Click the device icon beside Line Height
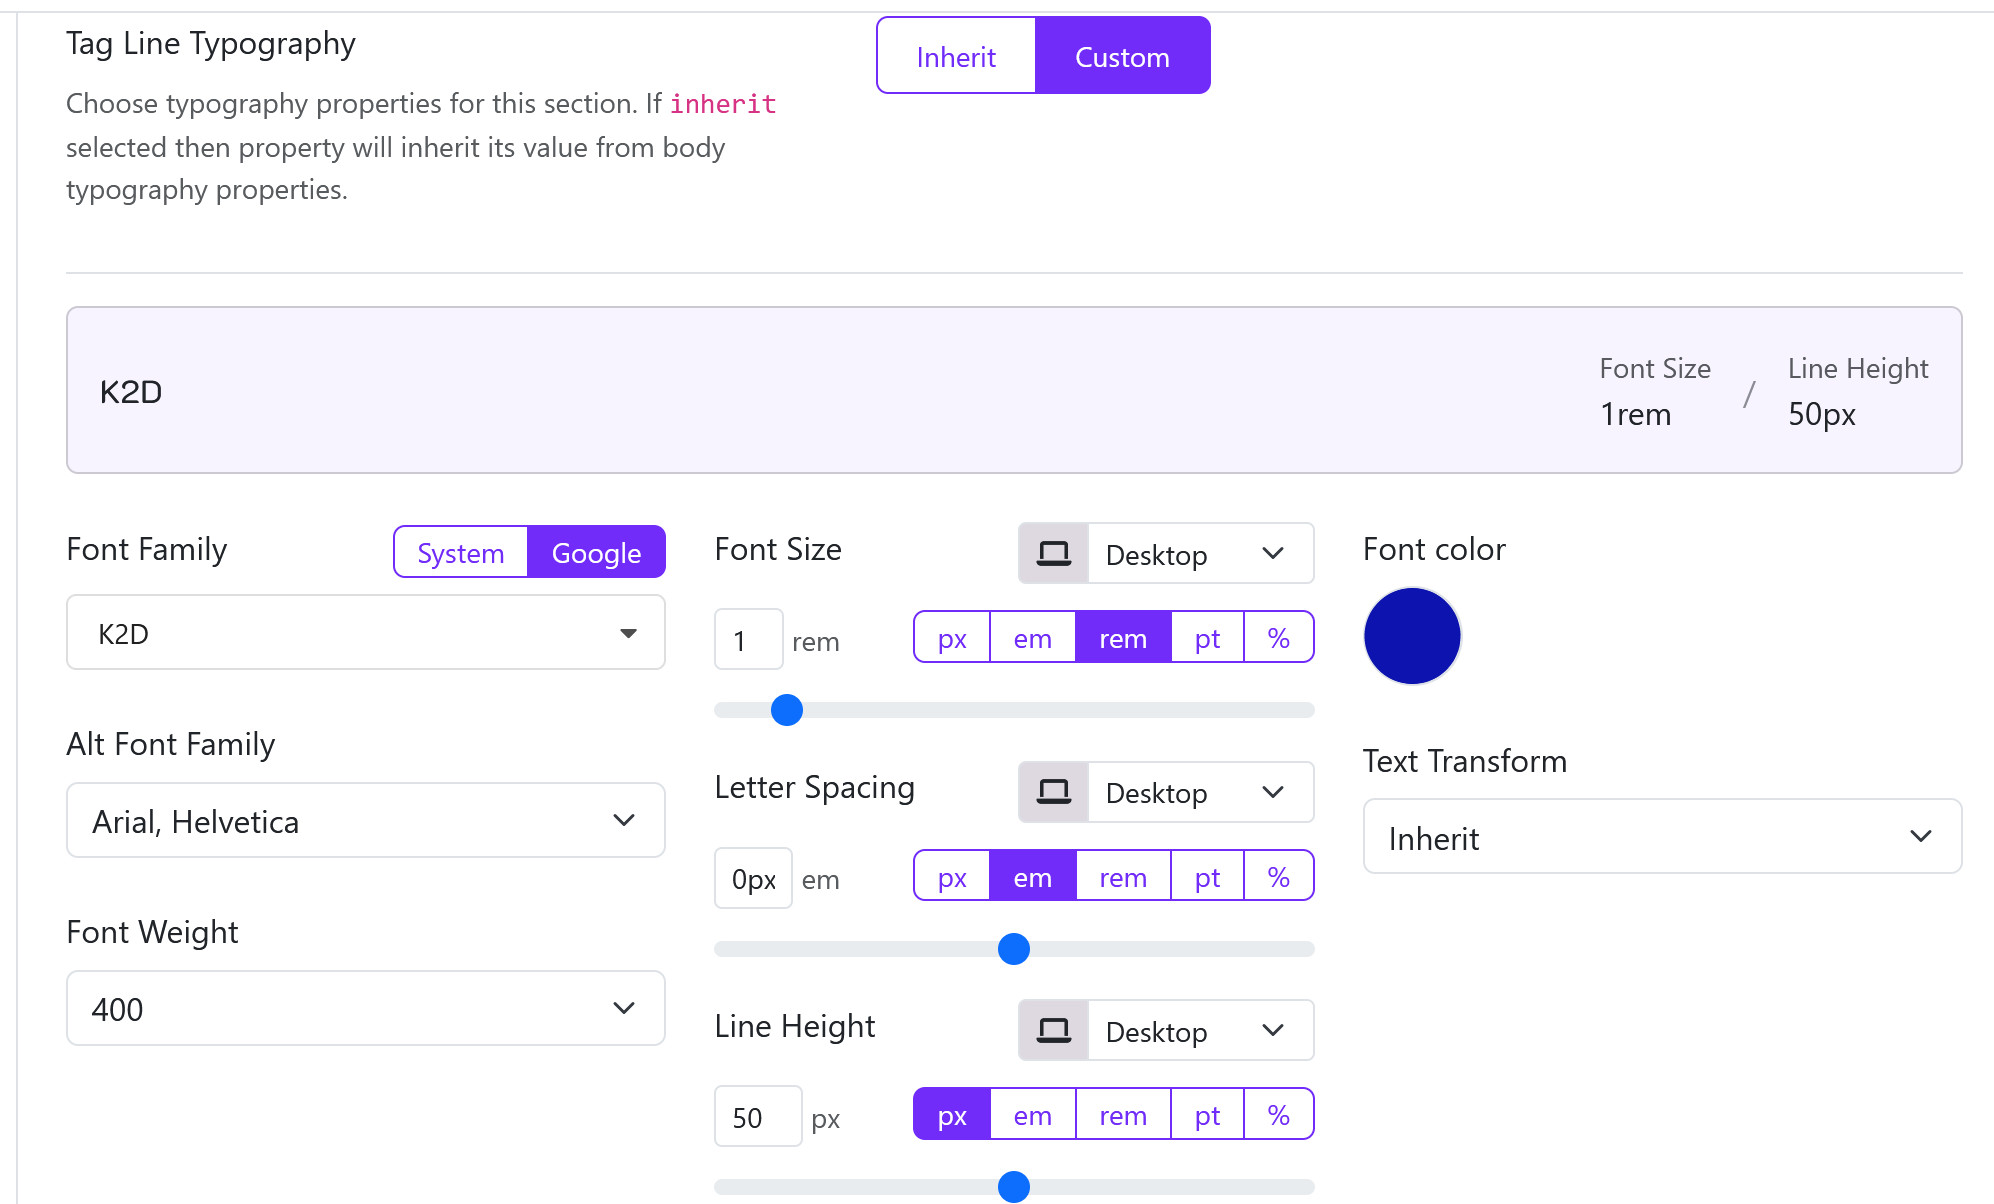The height and width of the screenshot is (1204, 1994). 1052,1029
